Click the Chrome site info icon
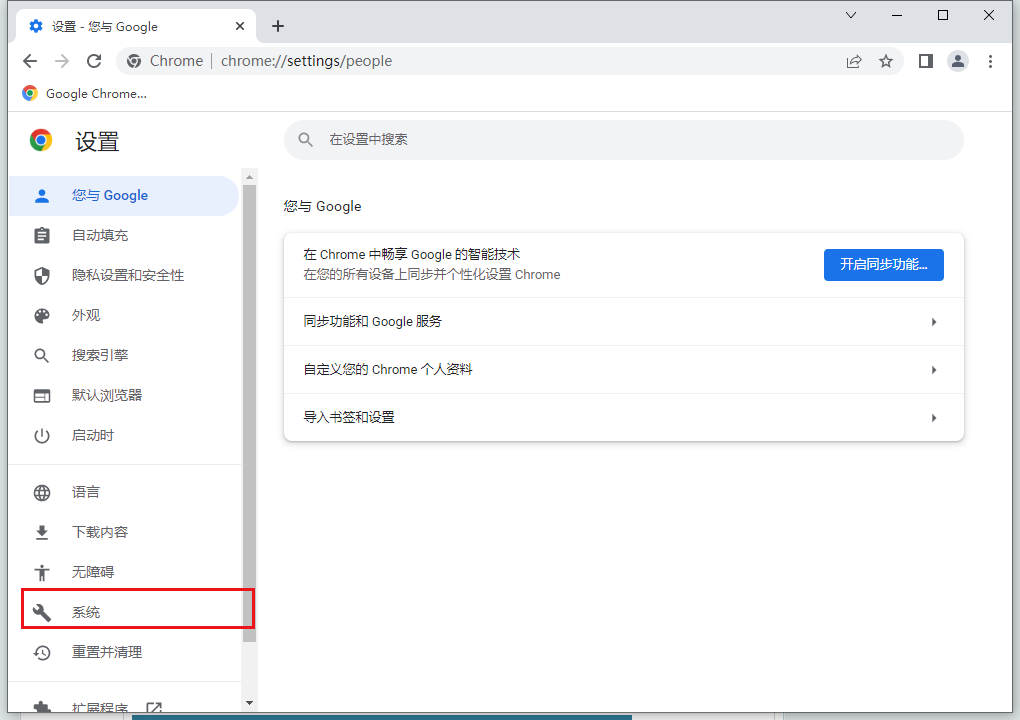The height and width of the screenshot is (720, 1020). click(134, 61)
